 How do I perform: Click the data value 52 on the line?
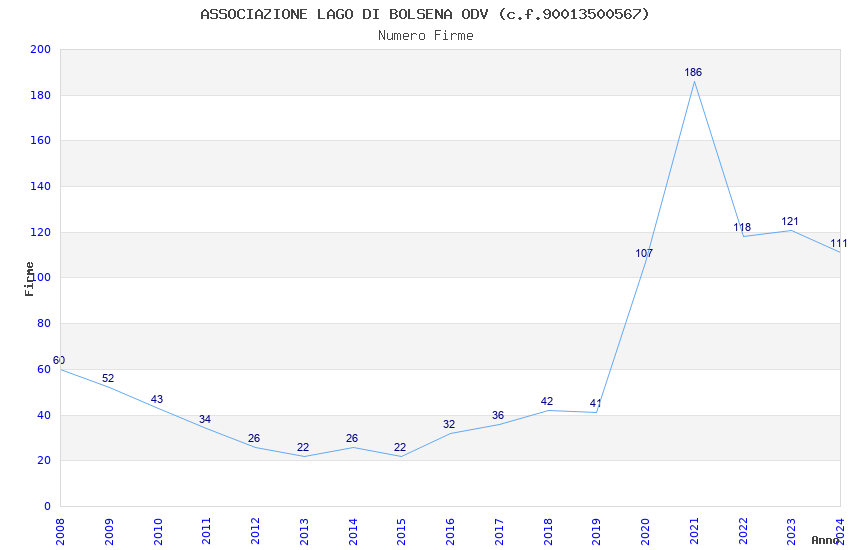pos(108,378)
